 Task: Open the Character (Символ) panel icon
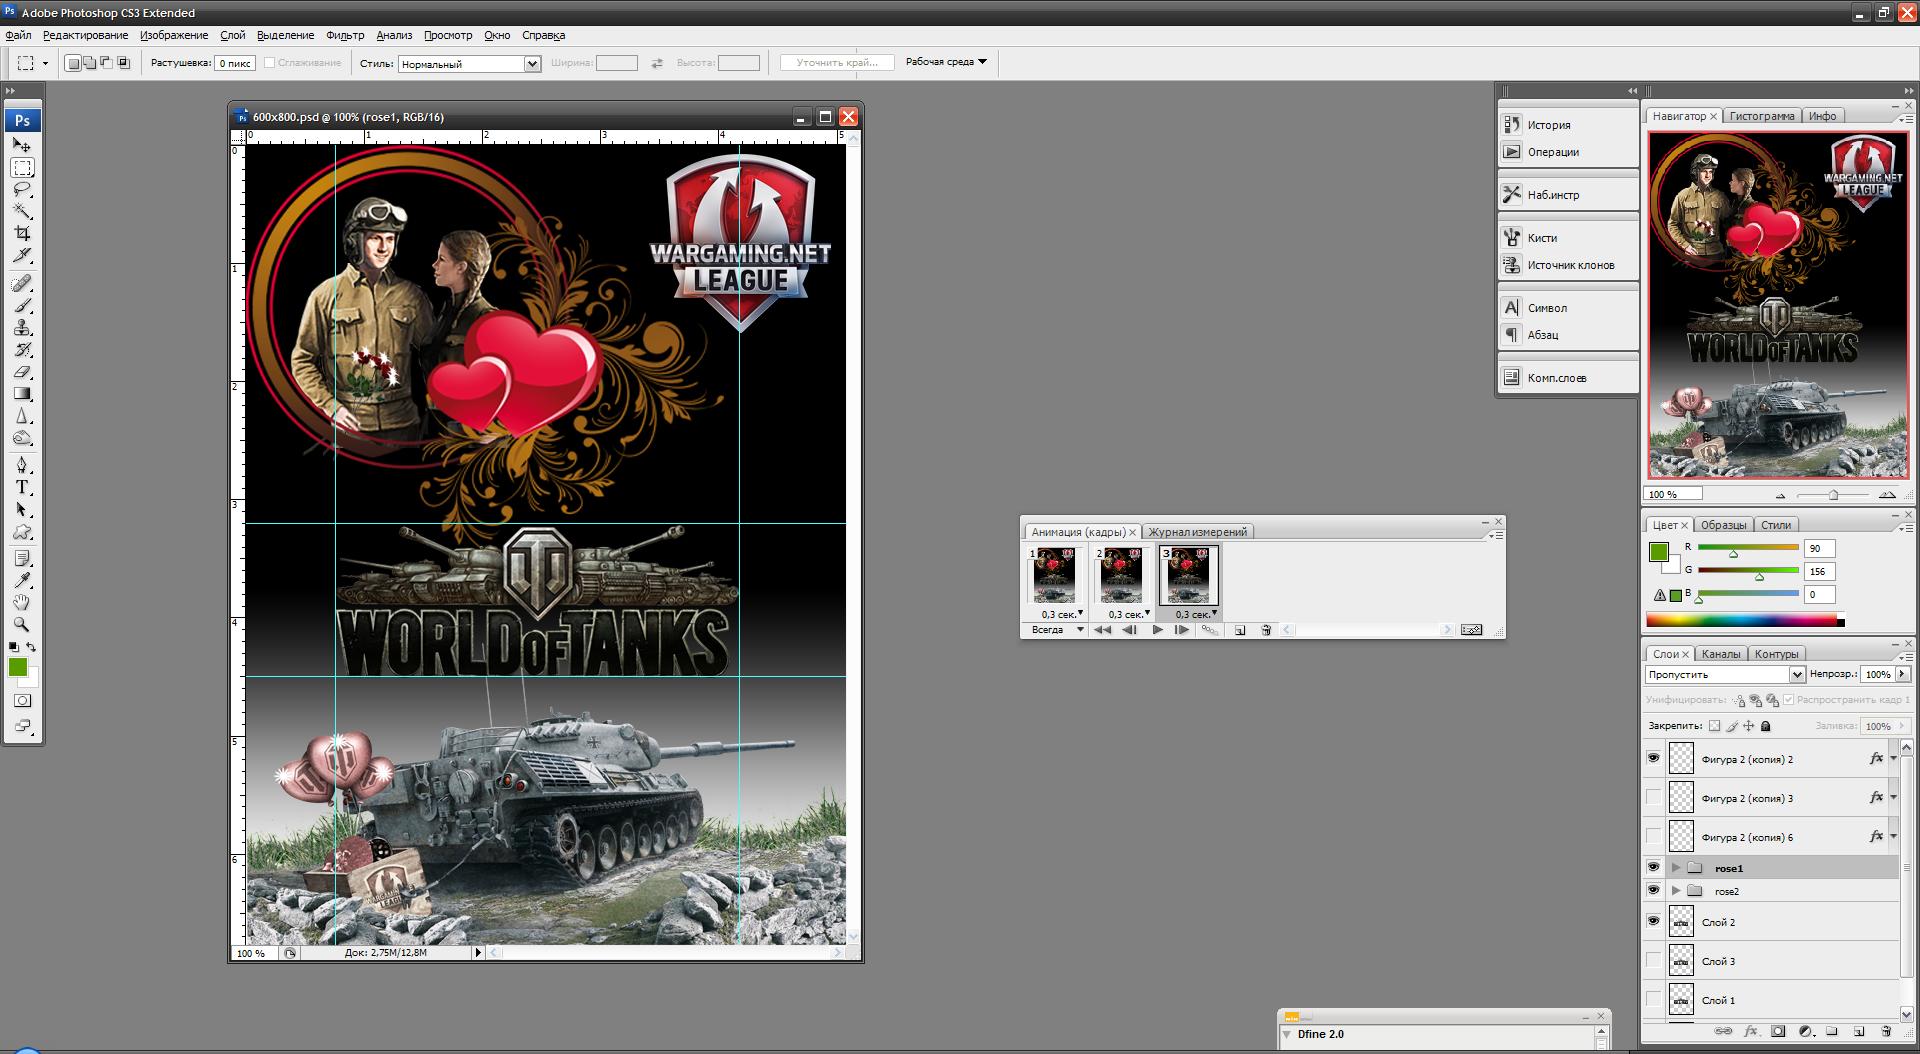coord(1512,307)
